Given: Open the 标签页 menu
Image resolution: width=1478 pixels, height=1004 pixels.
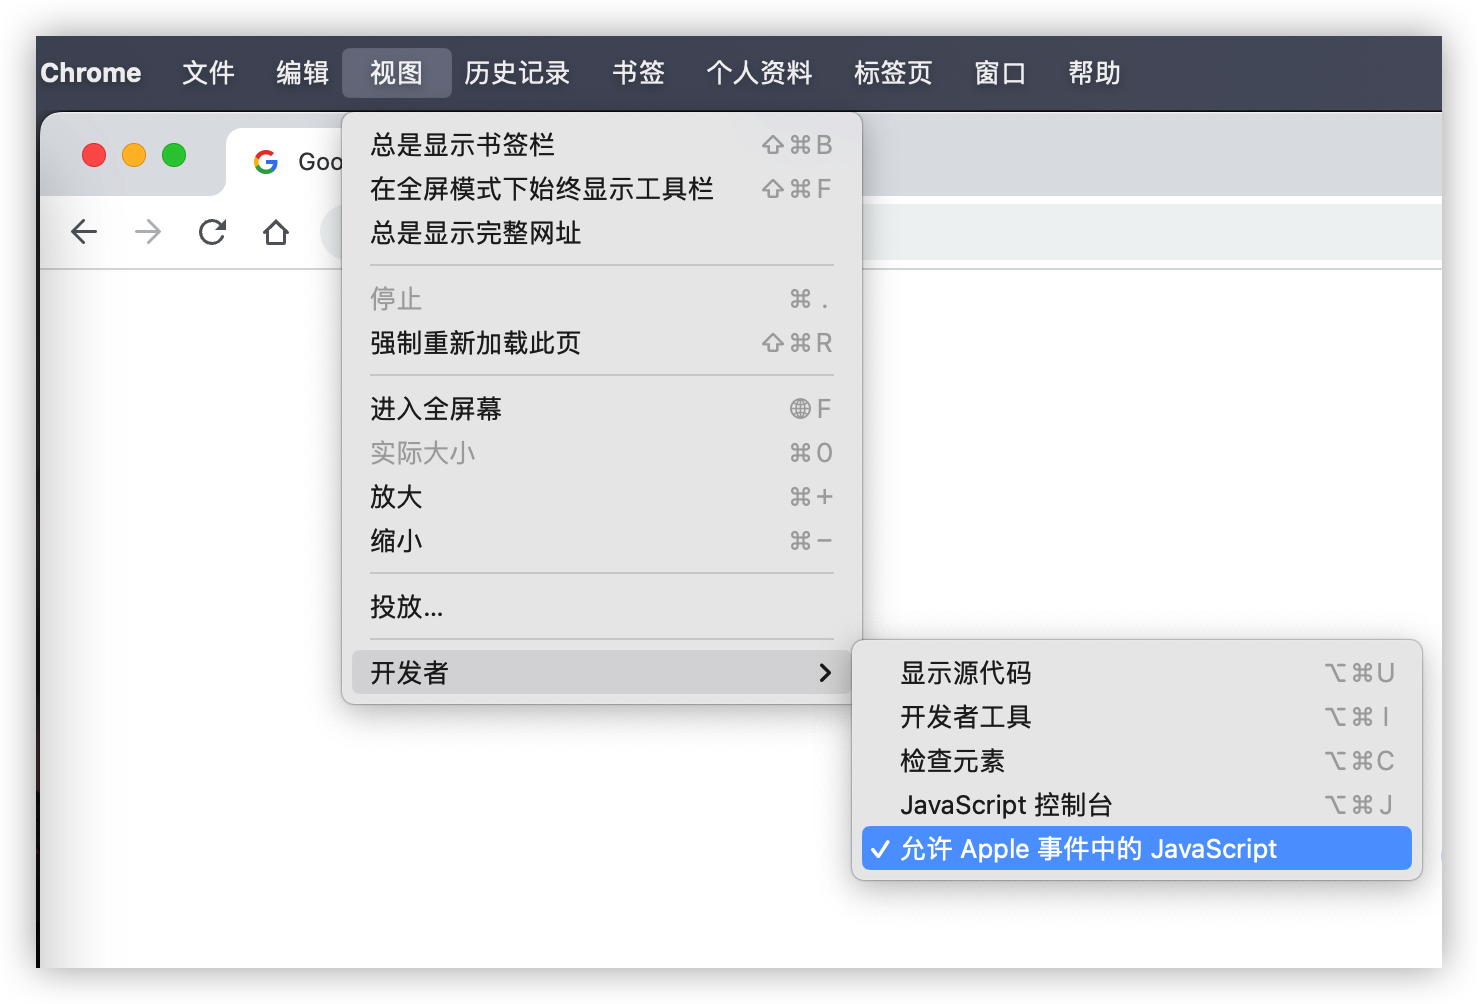Looking at the screenshot, I should coord(893,73).
